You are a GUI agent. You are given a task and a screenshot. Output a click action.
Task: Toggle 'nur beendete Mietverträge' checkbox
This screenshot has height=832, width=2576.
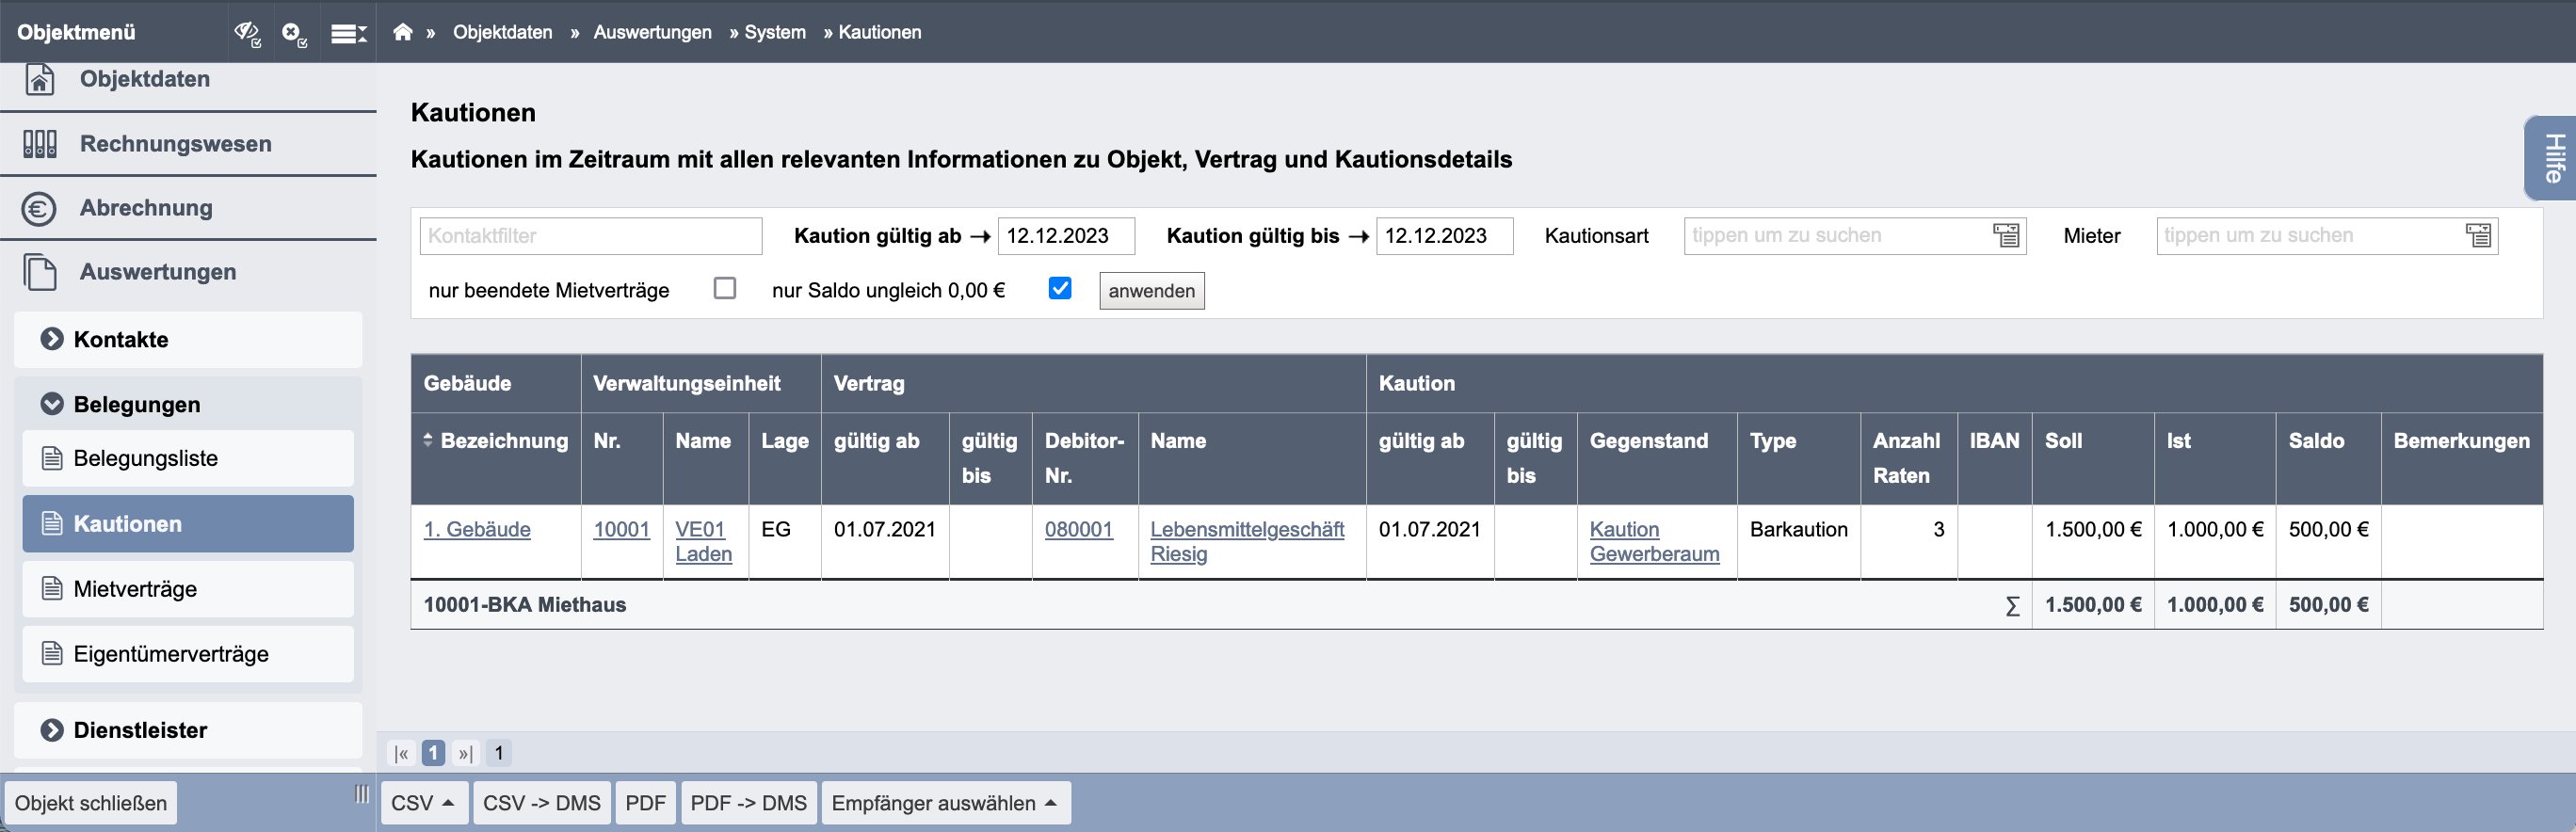coord(725,289)
